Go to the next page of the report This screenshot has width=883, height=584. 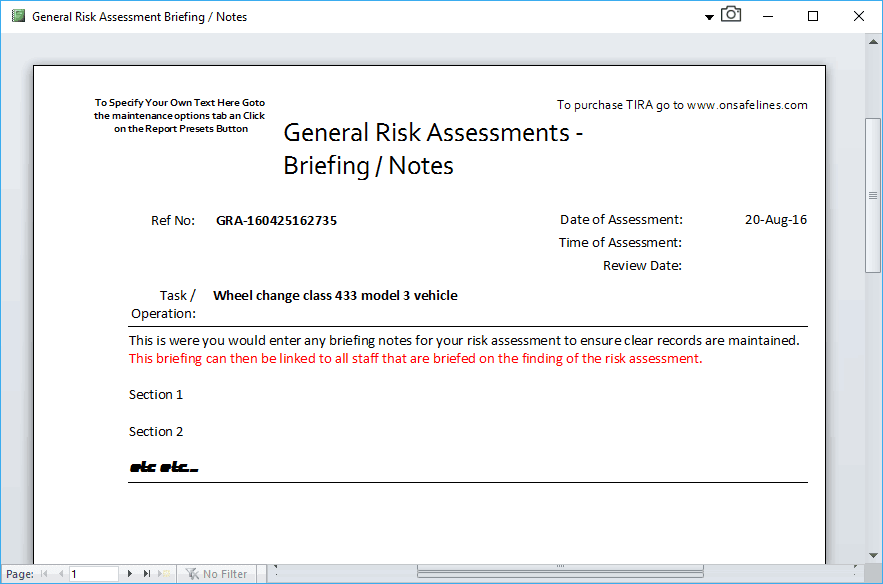[x=130, y=574]
